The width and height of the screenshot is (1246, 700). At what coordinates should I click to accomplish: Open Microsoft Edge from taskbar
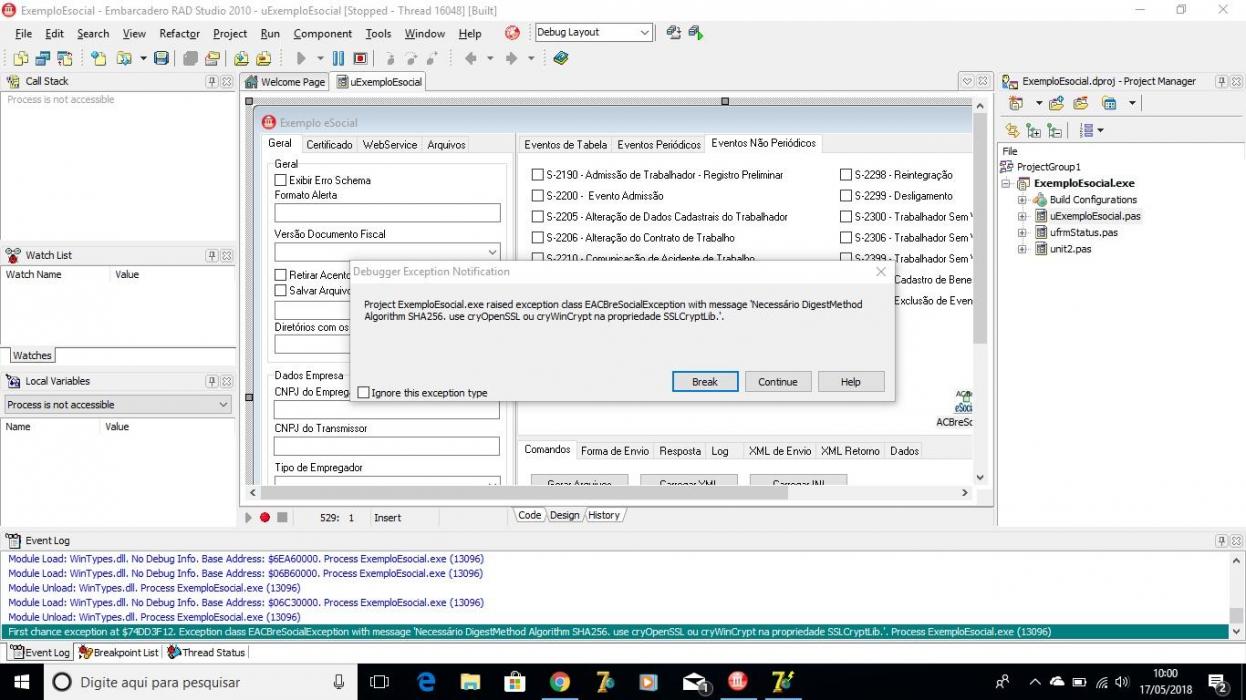pyautogui.click(x=427, y=682)
